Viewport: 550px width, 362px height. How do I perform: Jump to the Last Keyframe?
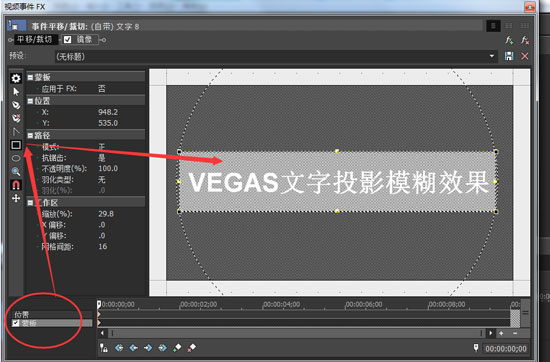tap(162, 348)
